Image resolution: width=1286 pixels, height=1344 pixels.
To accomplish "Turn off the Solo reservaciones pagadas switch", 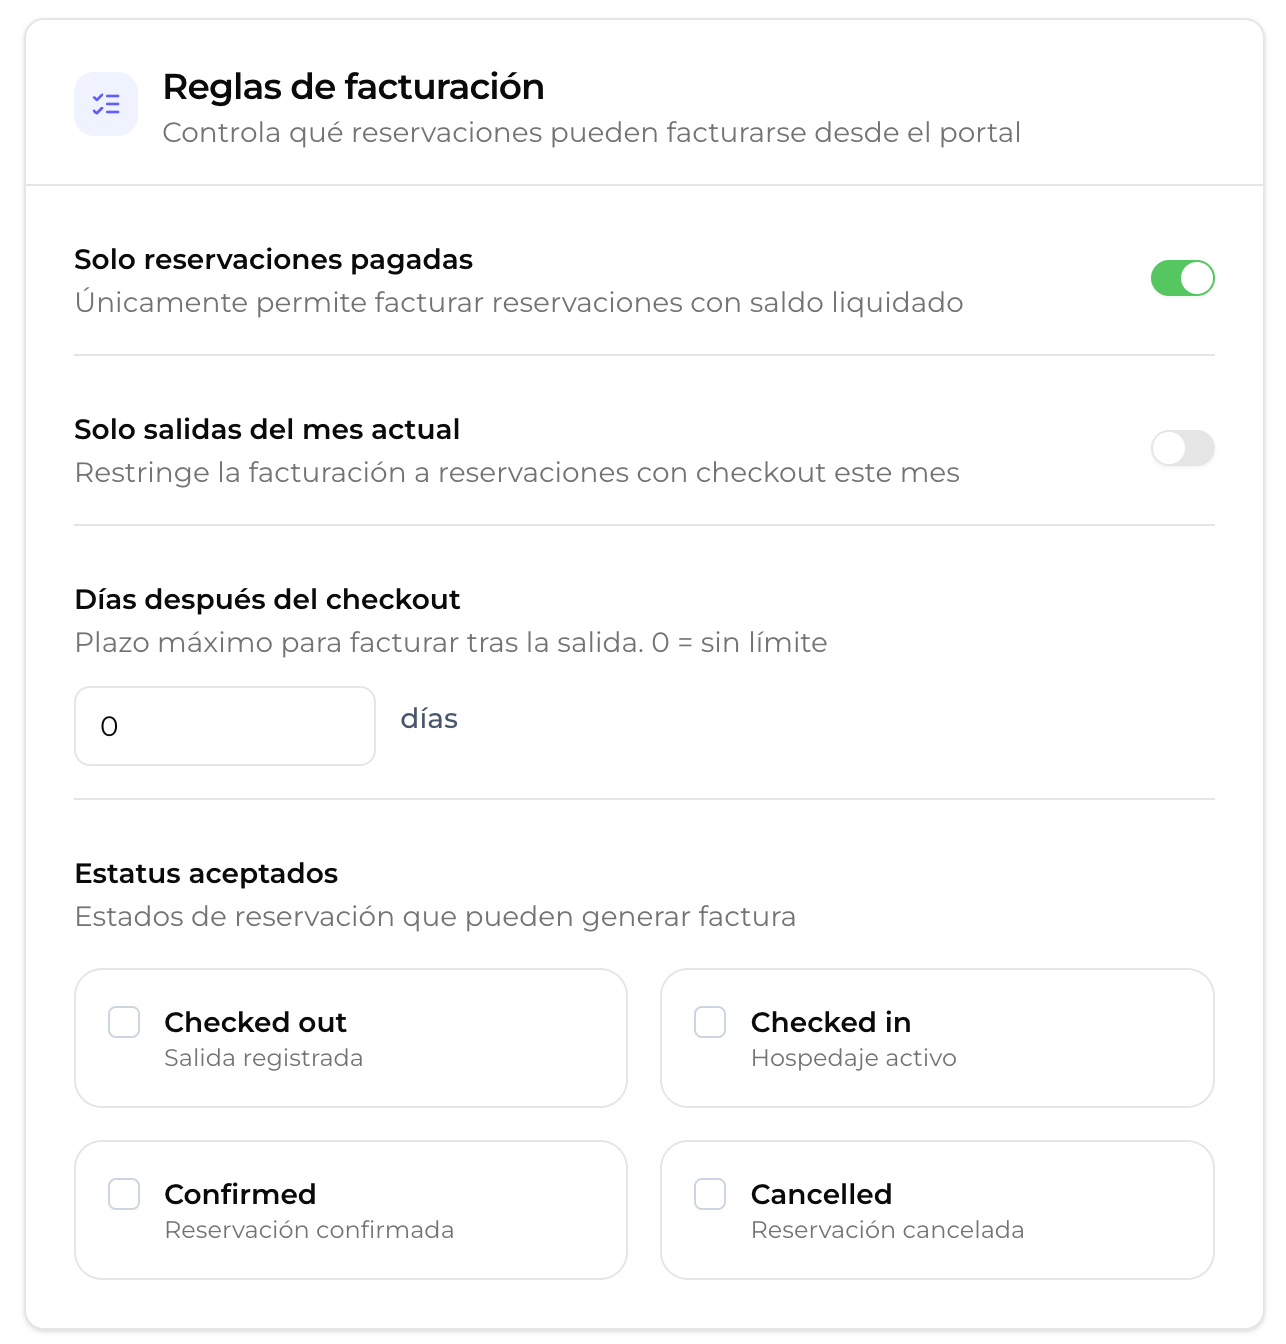I will (1183, 278).
